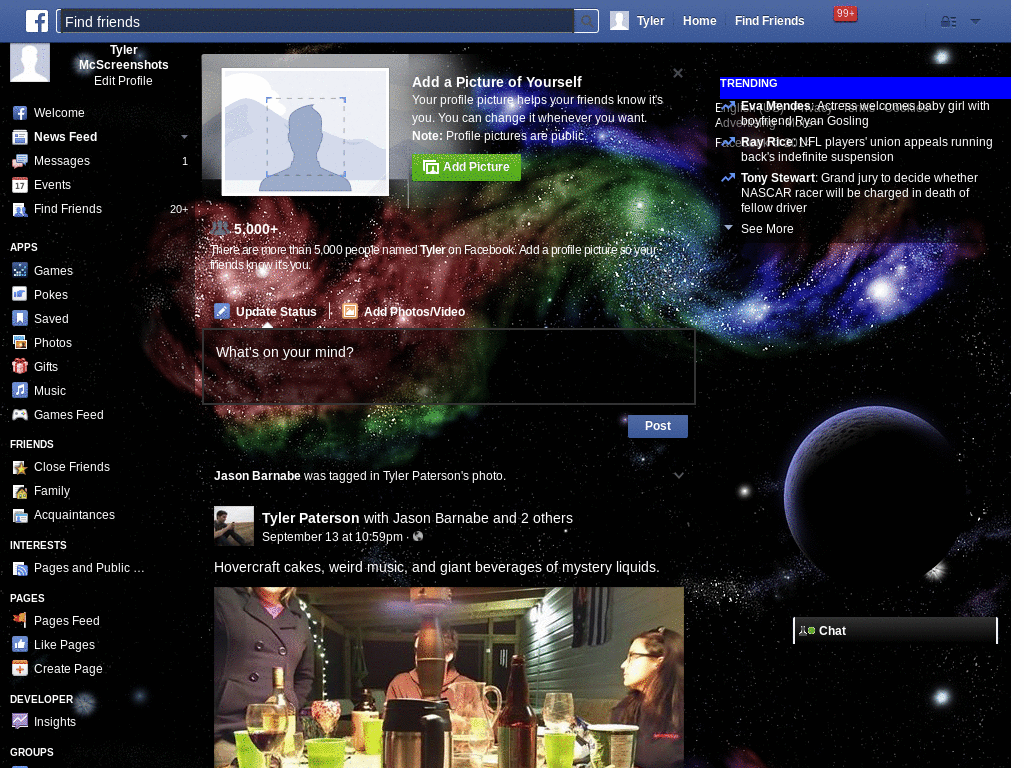The width and height of the screenshot is (1024, 768).
Task: Click the privacy shortcuts lock icon
Action: coord(948,22)
